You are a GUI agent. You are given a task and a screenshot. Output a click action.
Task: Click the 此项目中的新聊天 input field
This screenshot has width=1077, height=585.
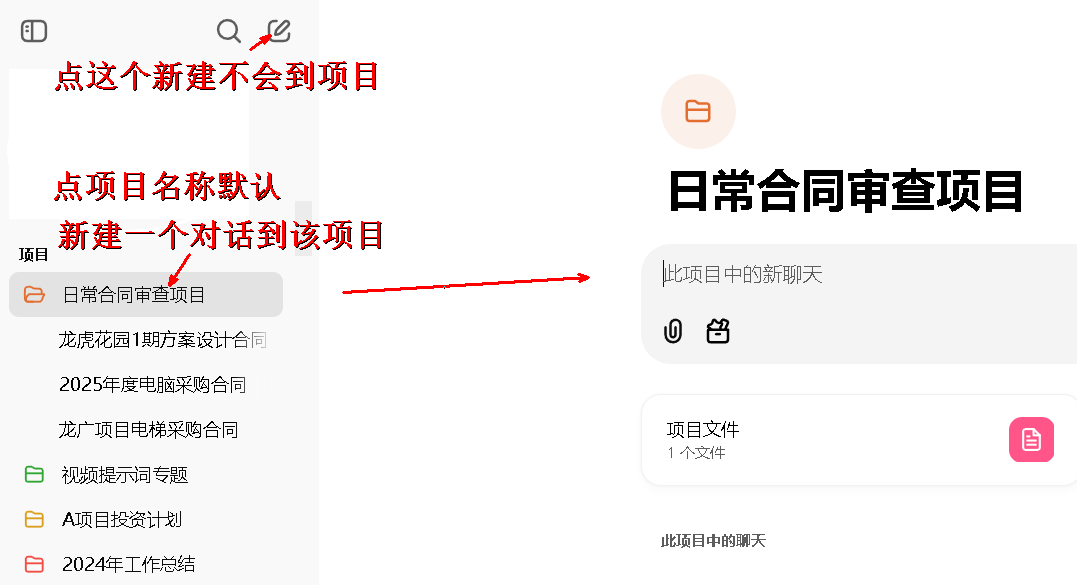tap(859, 275)
